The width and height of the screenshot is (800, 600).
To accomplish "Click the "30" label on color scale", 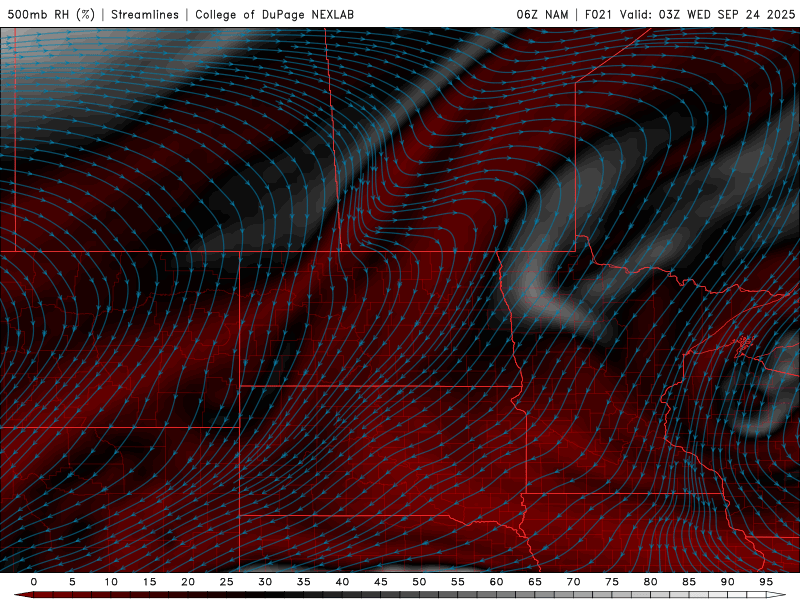I will pyautogui.click(x=265, y=582).
